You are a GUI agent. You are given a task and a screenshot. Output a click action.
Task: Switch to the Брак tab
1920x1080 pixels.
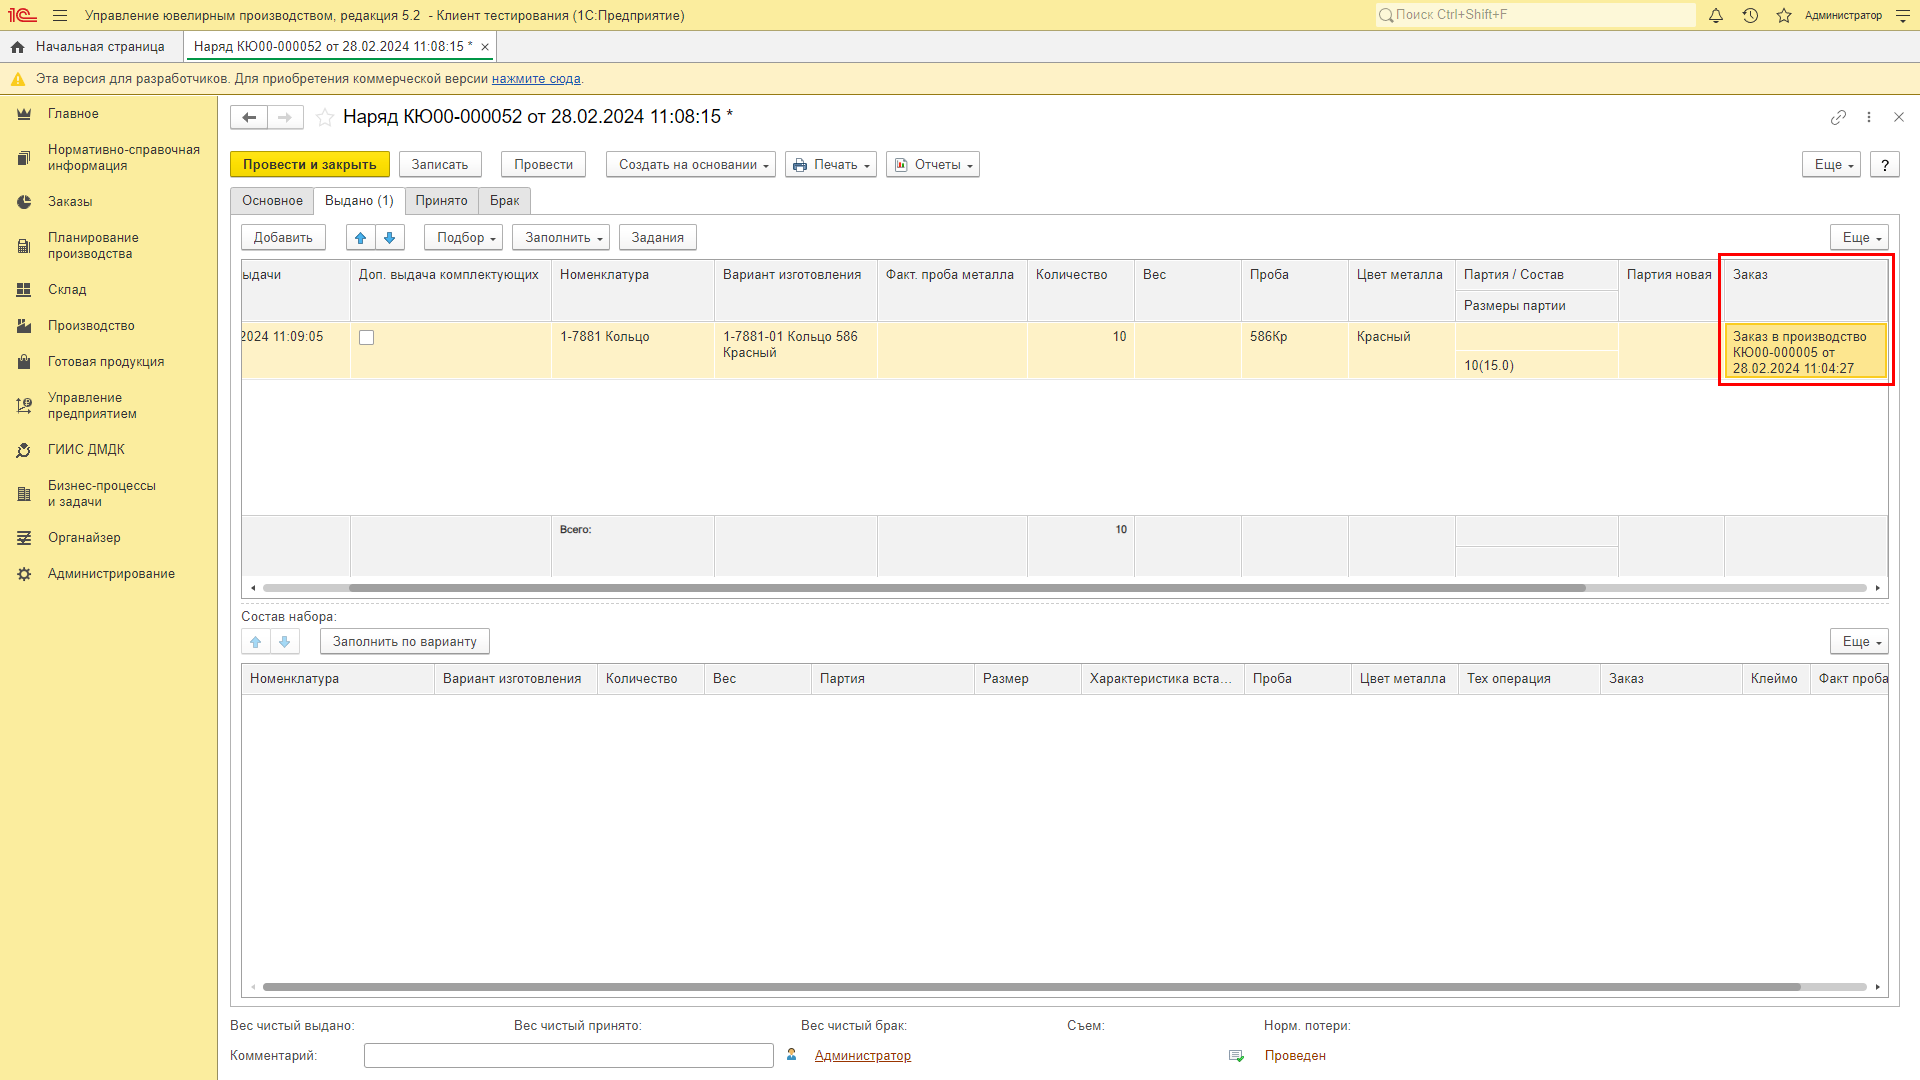[x=504, y=201]
